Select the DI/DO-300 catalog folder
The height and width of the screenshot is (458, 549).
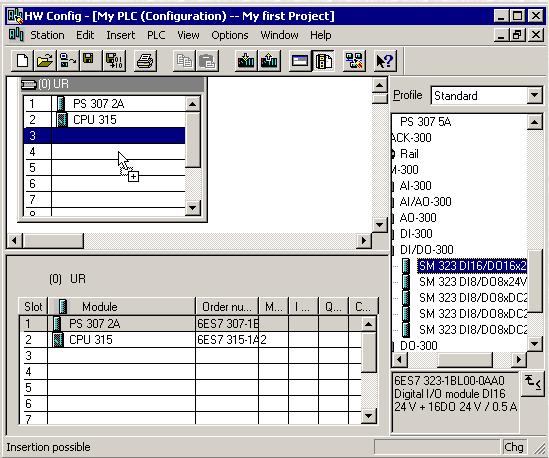click(426, 250)
